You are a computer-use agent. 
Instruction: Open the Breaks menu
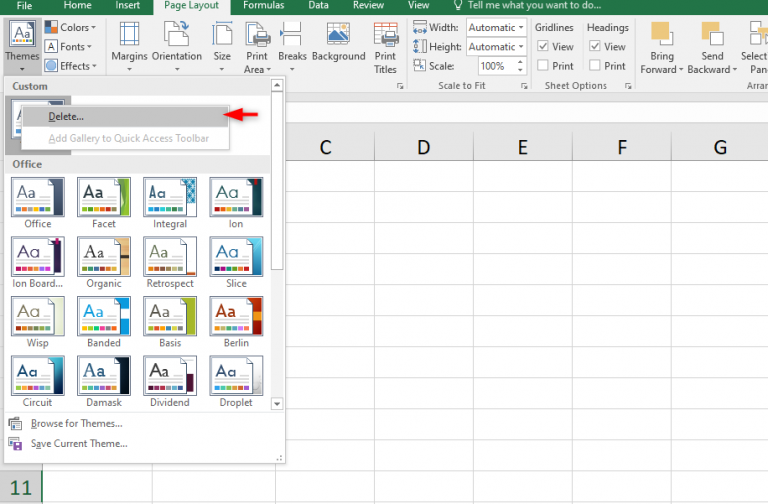[x=292, y=47]
